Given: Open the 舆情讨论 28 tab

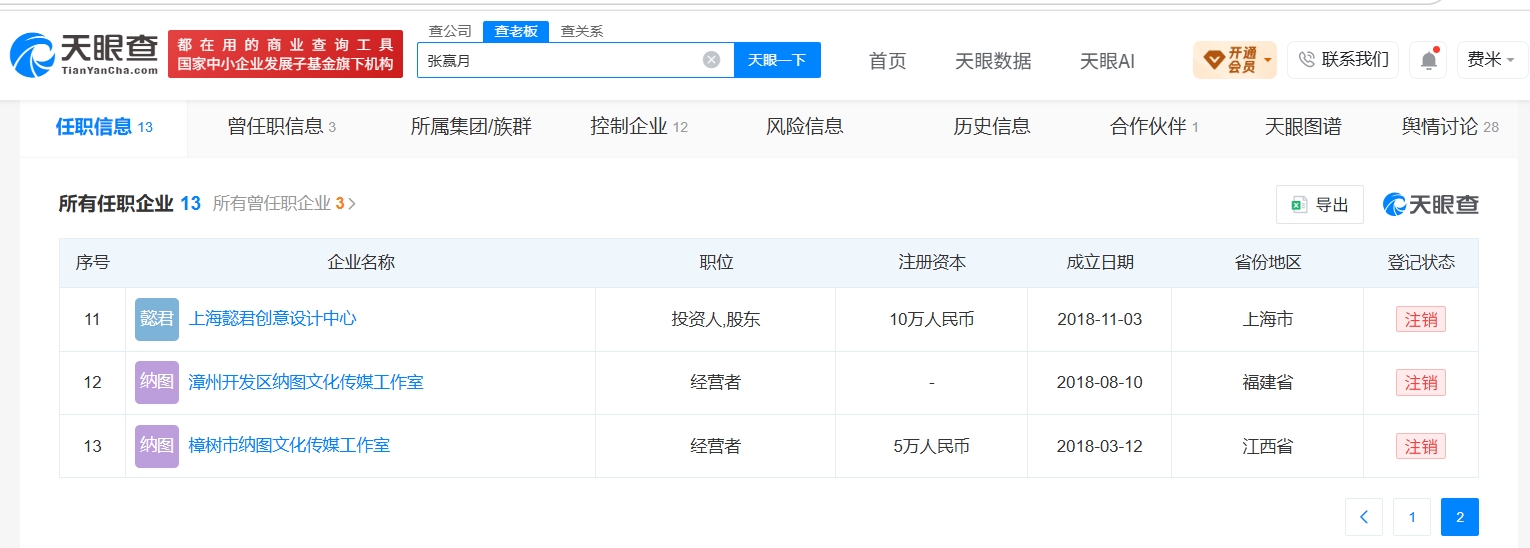Looking at the screenshot, I should [x=1450, y=127].
